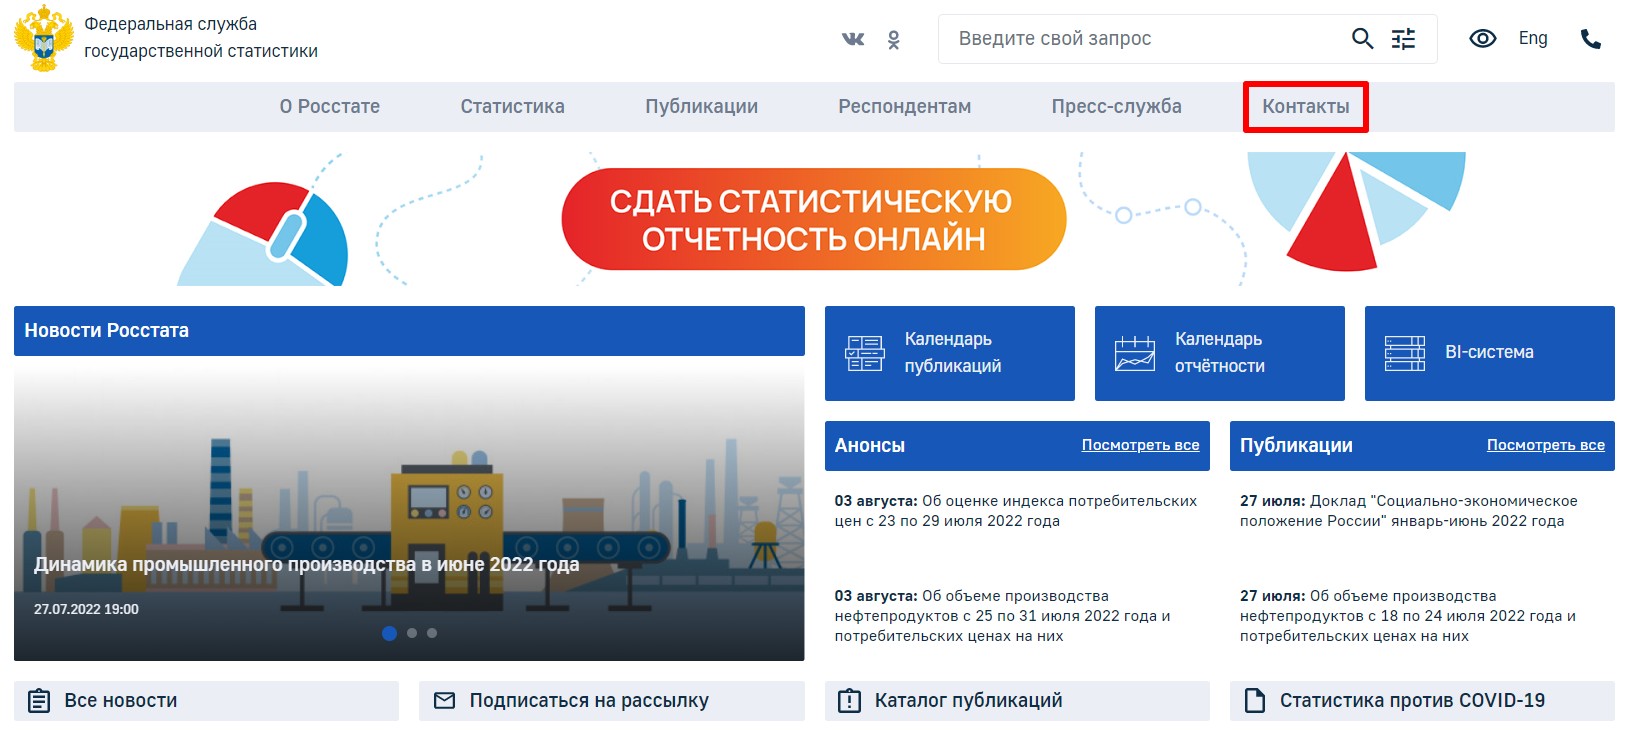The height and width of the screenshot is (732, 1627).
Task: Click the news title 'Динамика промышленного производства'
Action: [x=307, y=565]
